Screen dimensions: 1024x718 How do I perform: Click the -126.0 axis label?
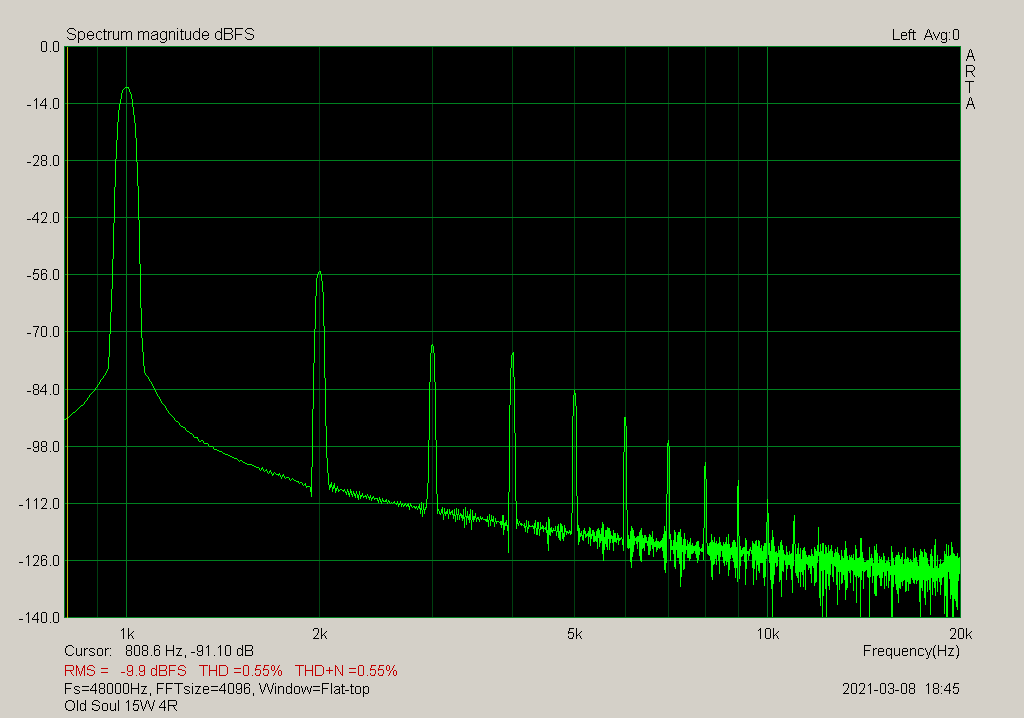click(40, 561)
